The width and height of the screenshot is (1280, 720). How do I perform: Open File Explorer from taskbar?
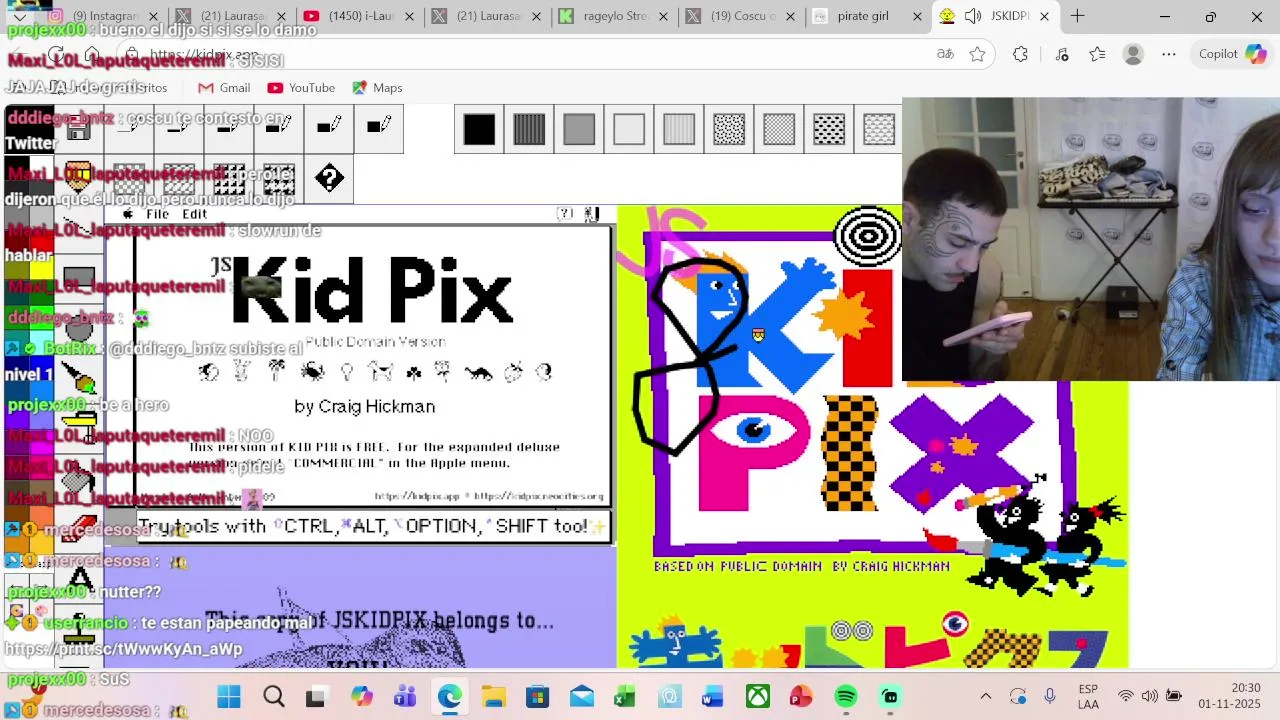[493, 697]
